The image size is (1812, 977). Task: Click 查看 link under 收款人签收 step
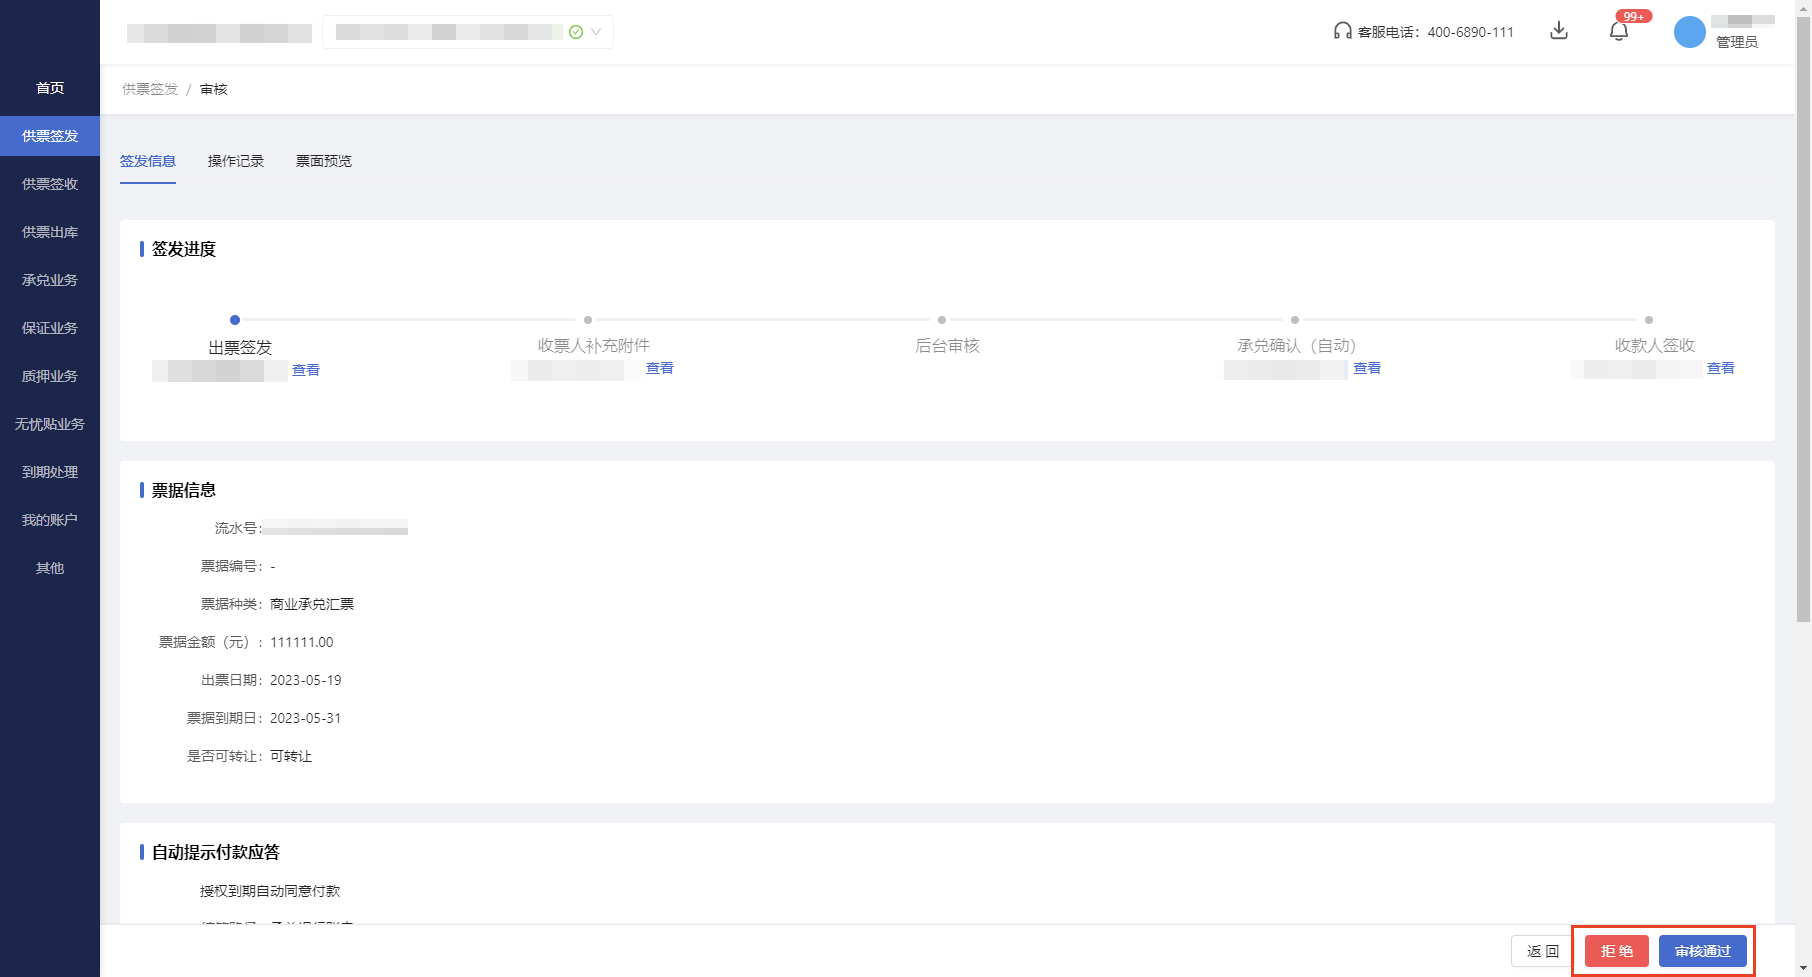tap(1720, 368)
